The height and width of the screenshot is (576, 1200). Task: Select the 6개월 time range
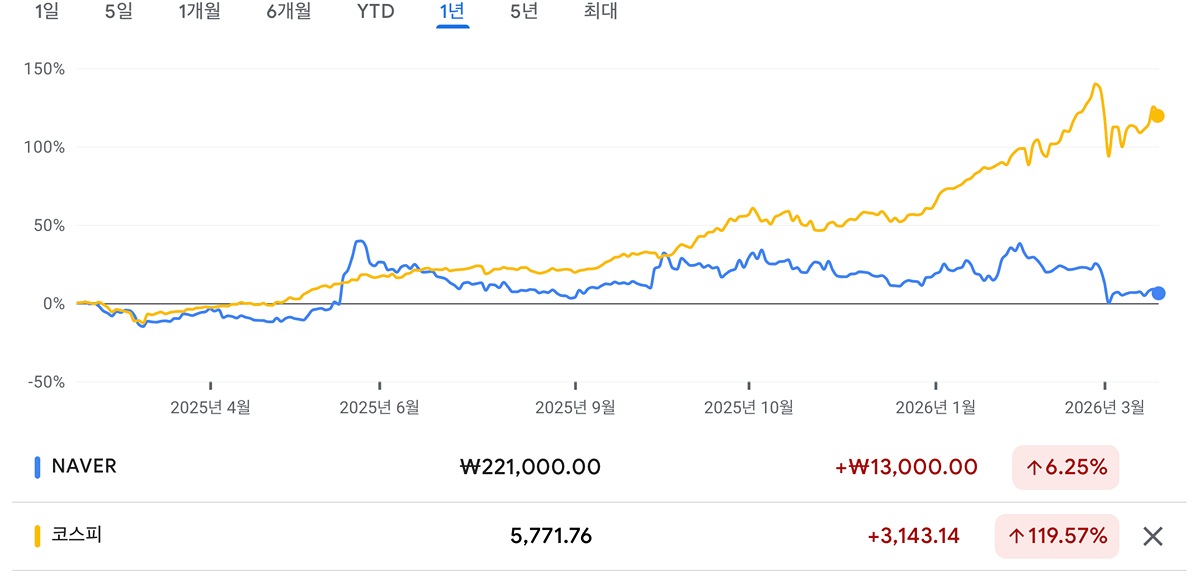click(289, 12)
